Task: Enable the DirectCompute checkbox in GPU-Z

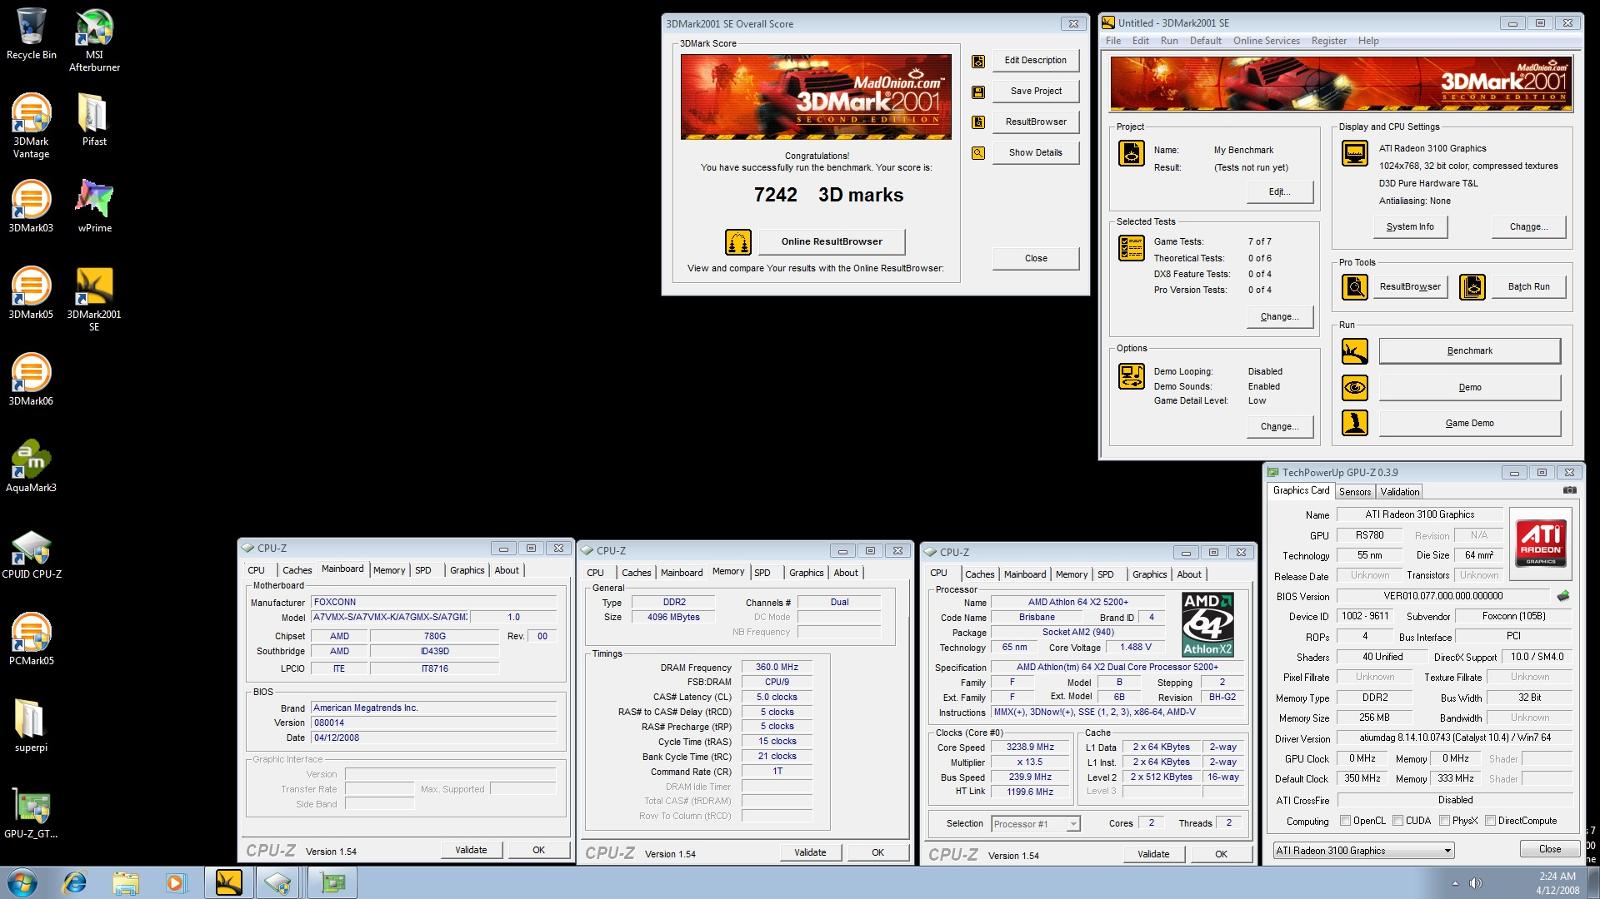Action: pos(1490,821)
